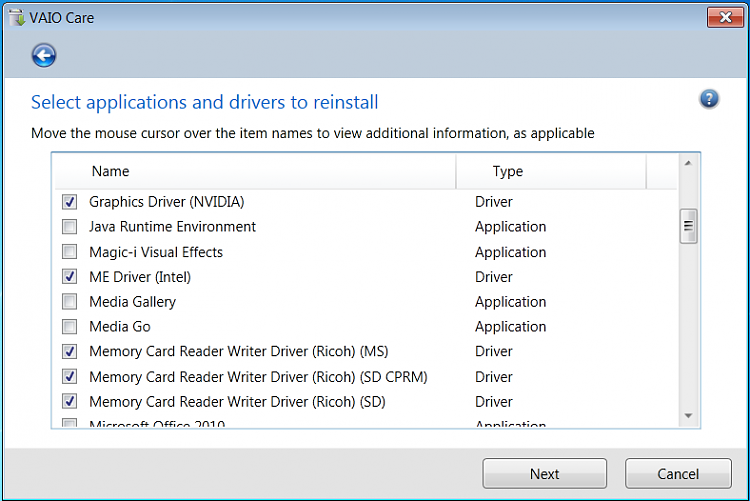This screenshot has height=501, width=750.
Task: Click the scrollbar down arrow
Action: click(688, 416)
